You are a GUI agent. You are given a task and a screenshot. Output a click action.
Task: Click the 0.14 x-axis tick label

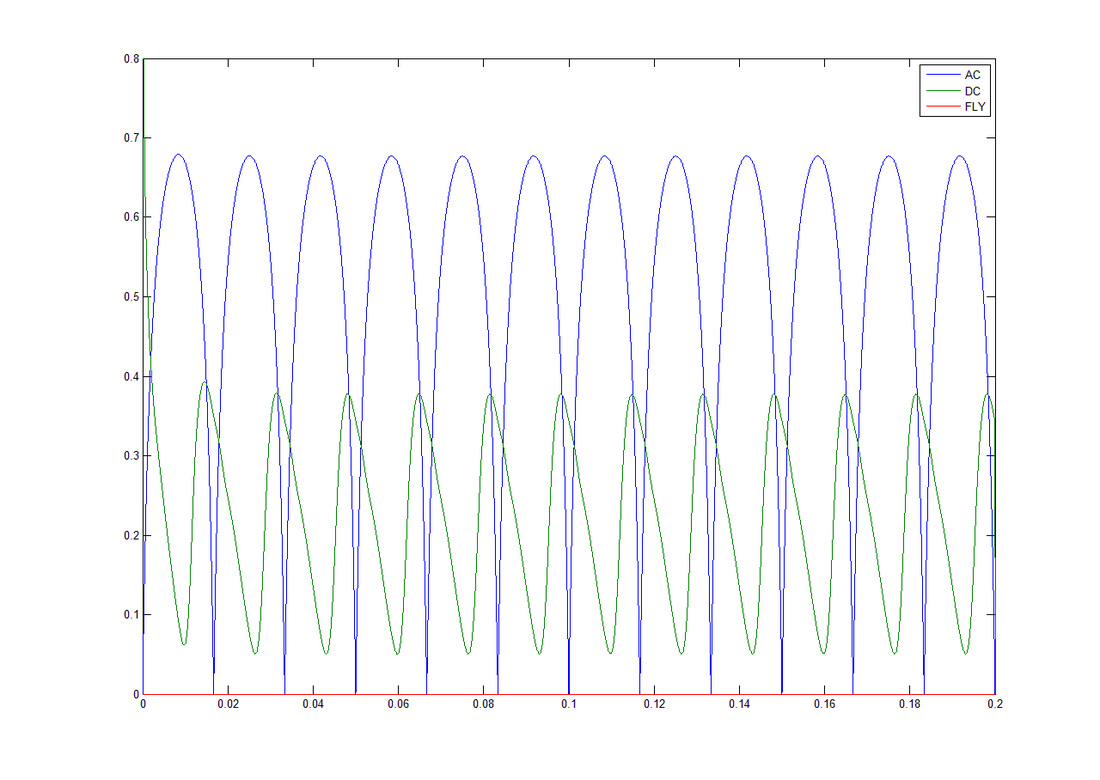pyautogui.click(x=739, y=705)
